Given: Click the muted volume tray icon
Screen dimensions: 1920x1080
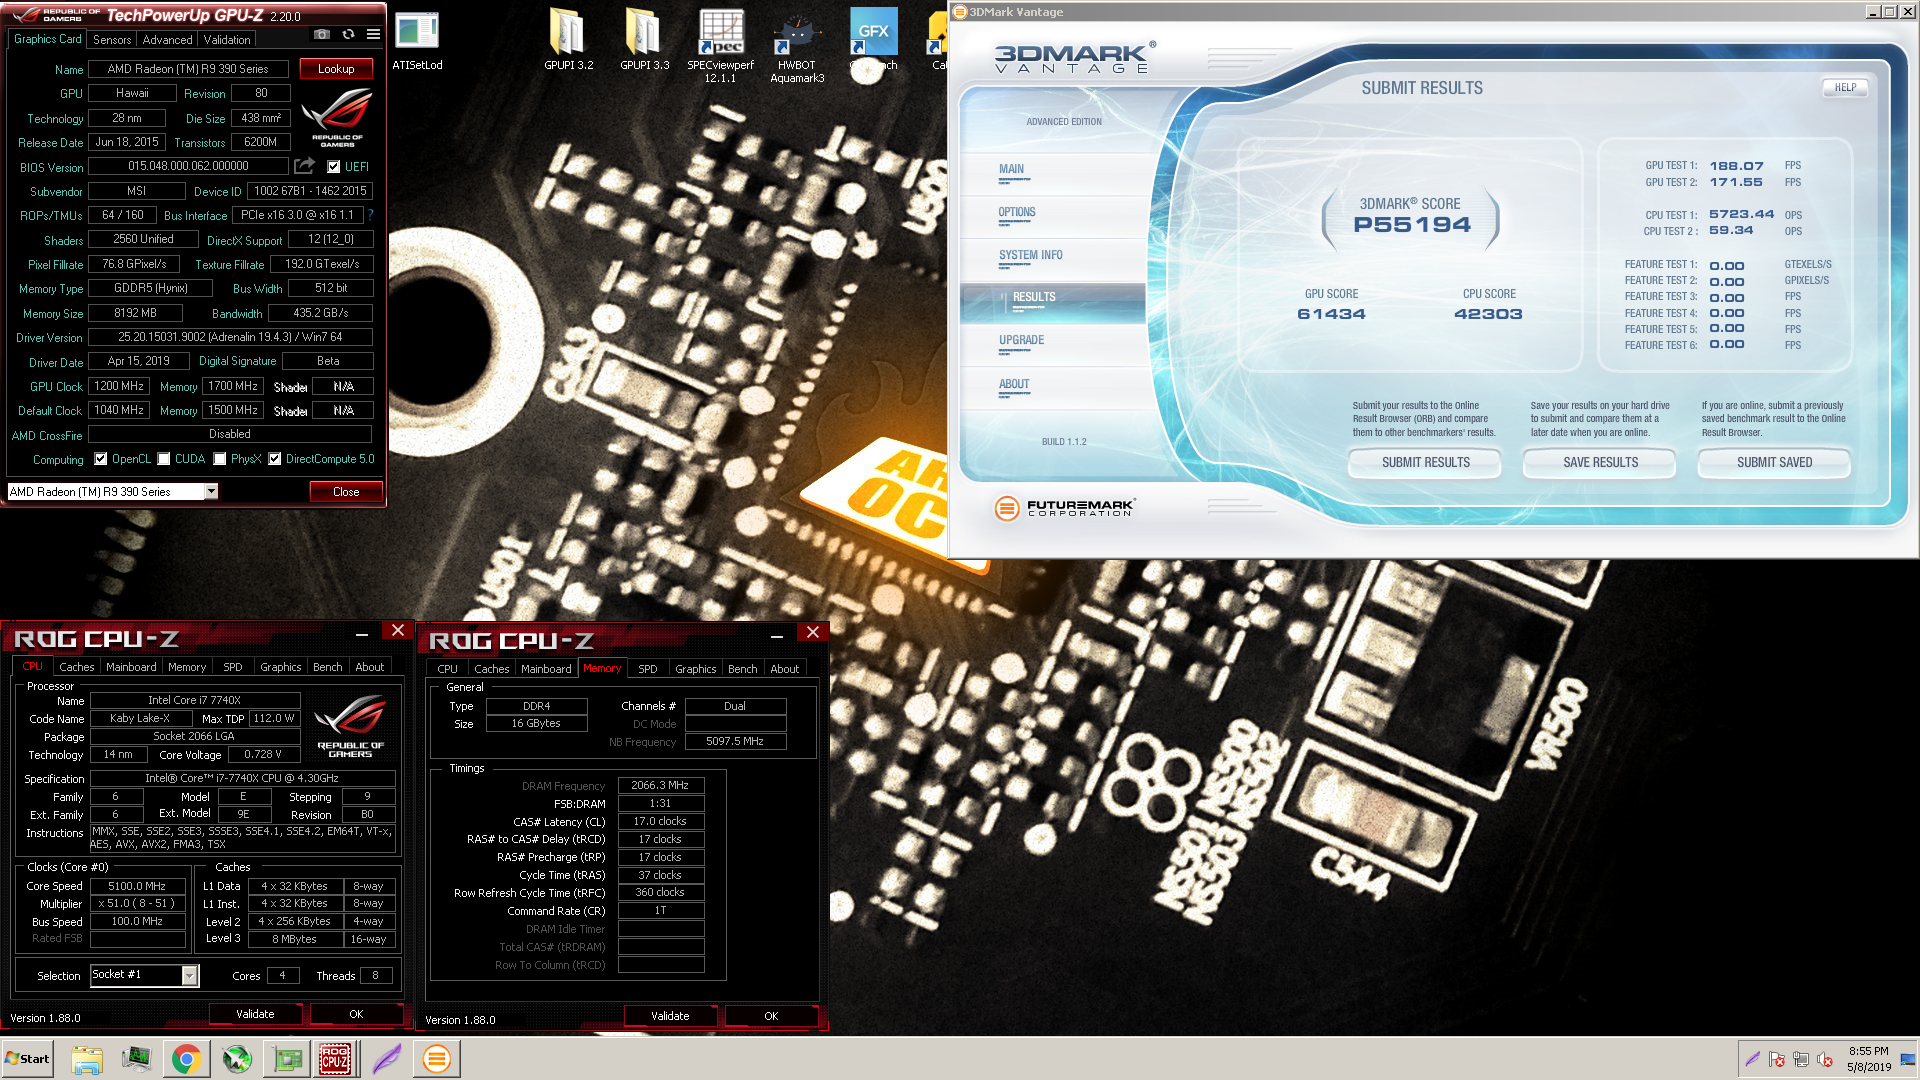Looking at the screenshot, I should (x=1825, y=1059).
